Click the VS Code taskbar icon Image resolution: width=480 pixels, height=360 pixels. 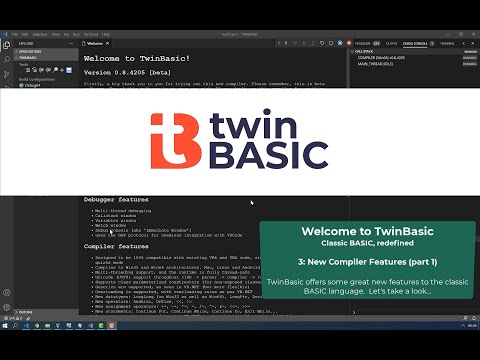(x=26, y=326)
